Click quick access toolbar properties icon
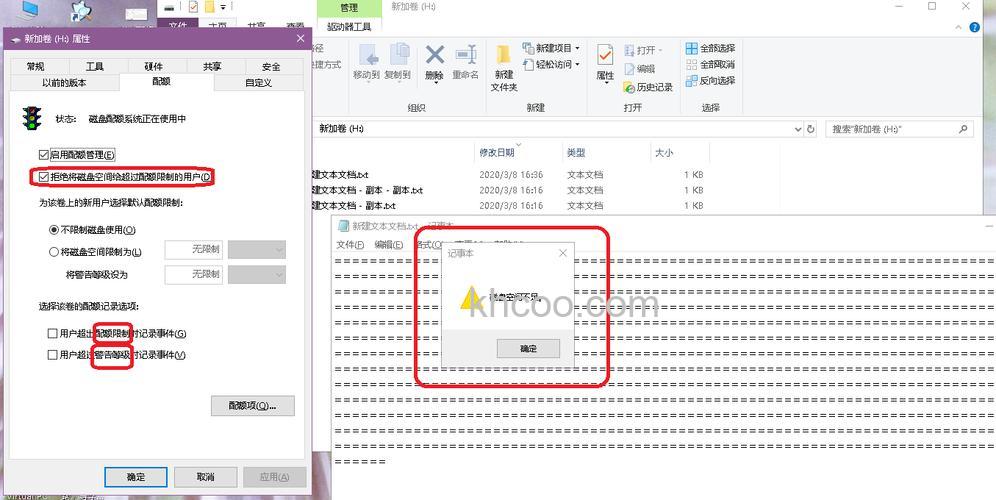This screenshot has width=996, height=500. point(193,7)
